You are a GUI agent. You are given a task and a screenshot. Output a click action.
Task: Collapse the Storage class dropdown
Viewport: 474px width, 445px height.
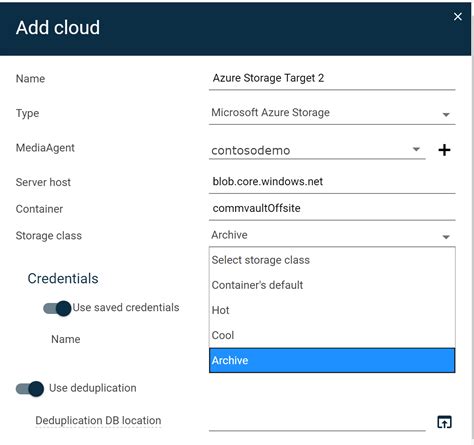(x=332, y=235)
